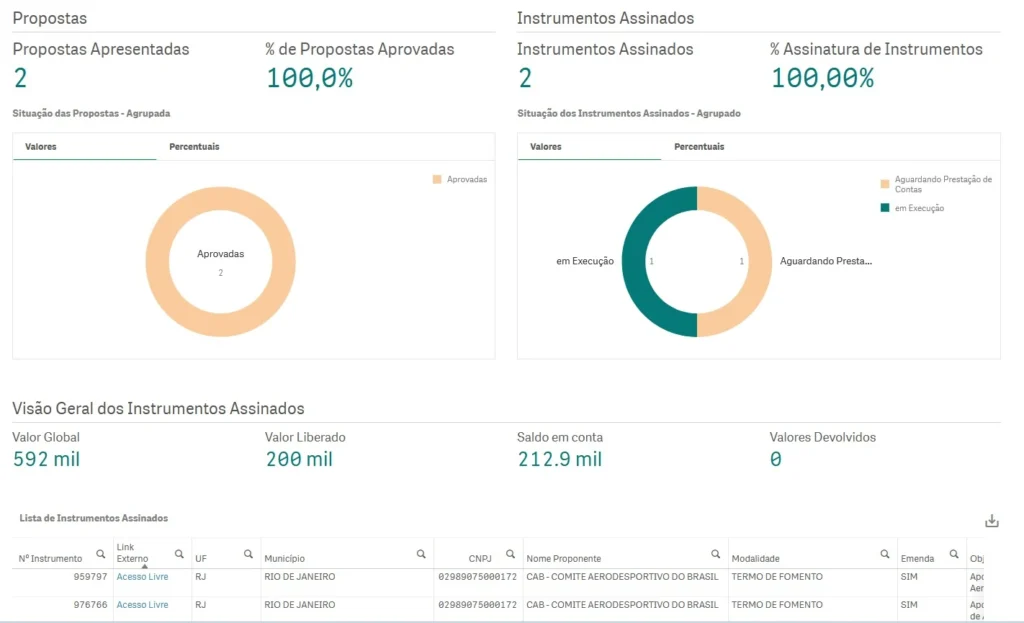Screen dimensions: 1024x623
Task: Open search for Nome Proponente column
Action: pos(716,553)
